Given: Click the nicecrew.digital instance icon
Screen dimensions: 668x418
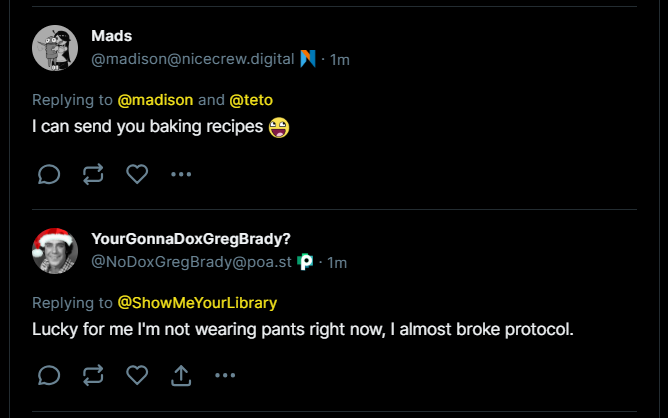Looking at the screenshot, I should [308, 60].
